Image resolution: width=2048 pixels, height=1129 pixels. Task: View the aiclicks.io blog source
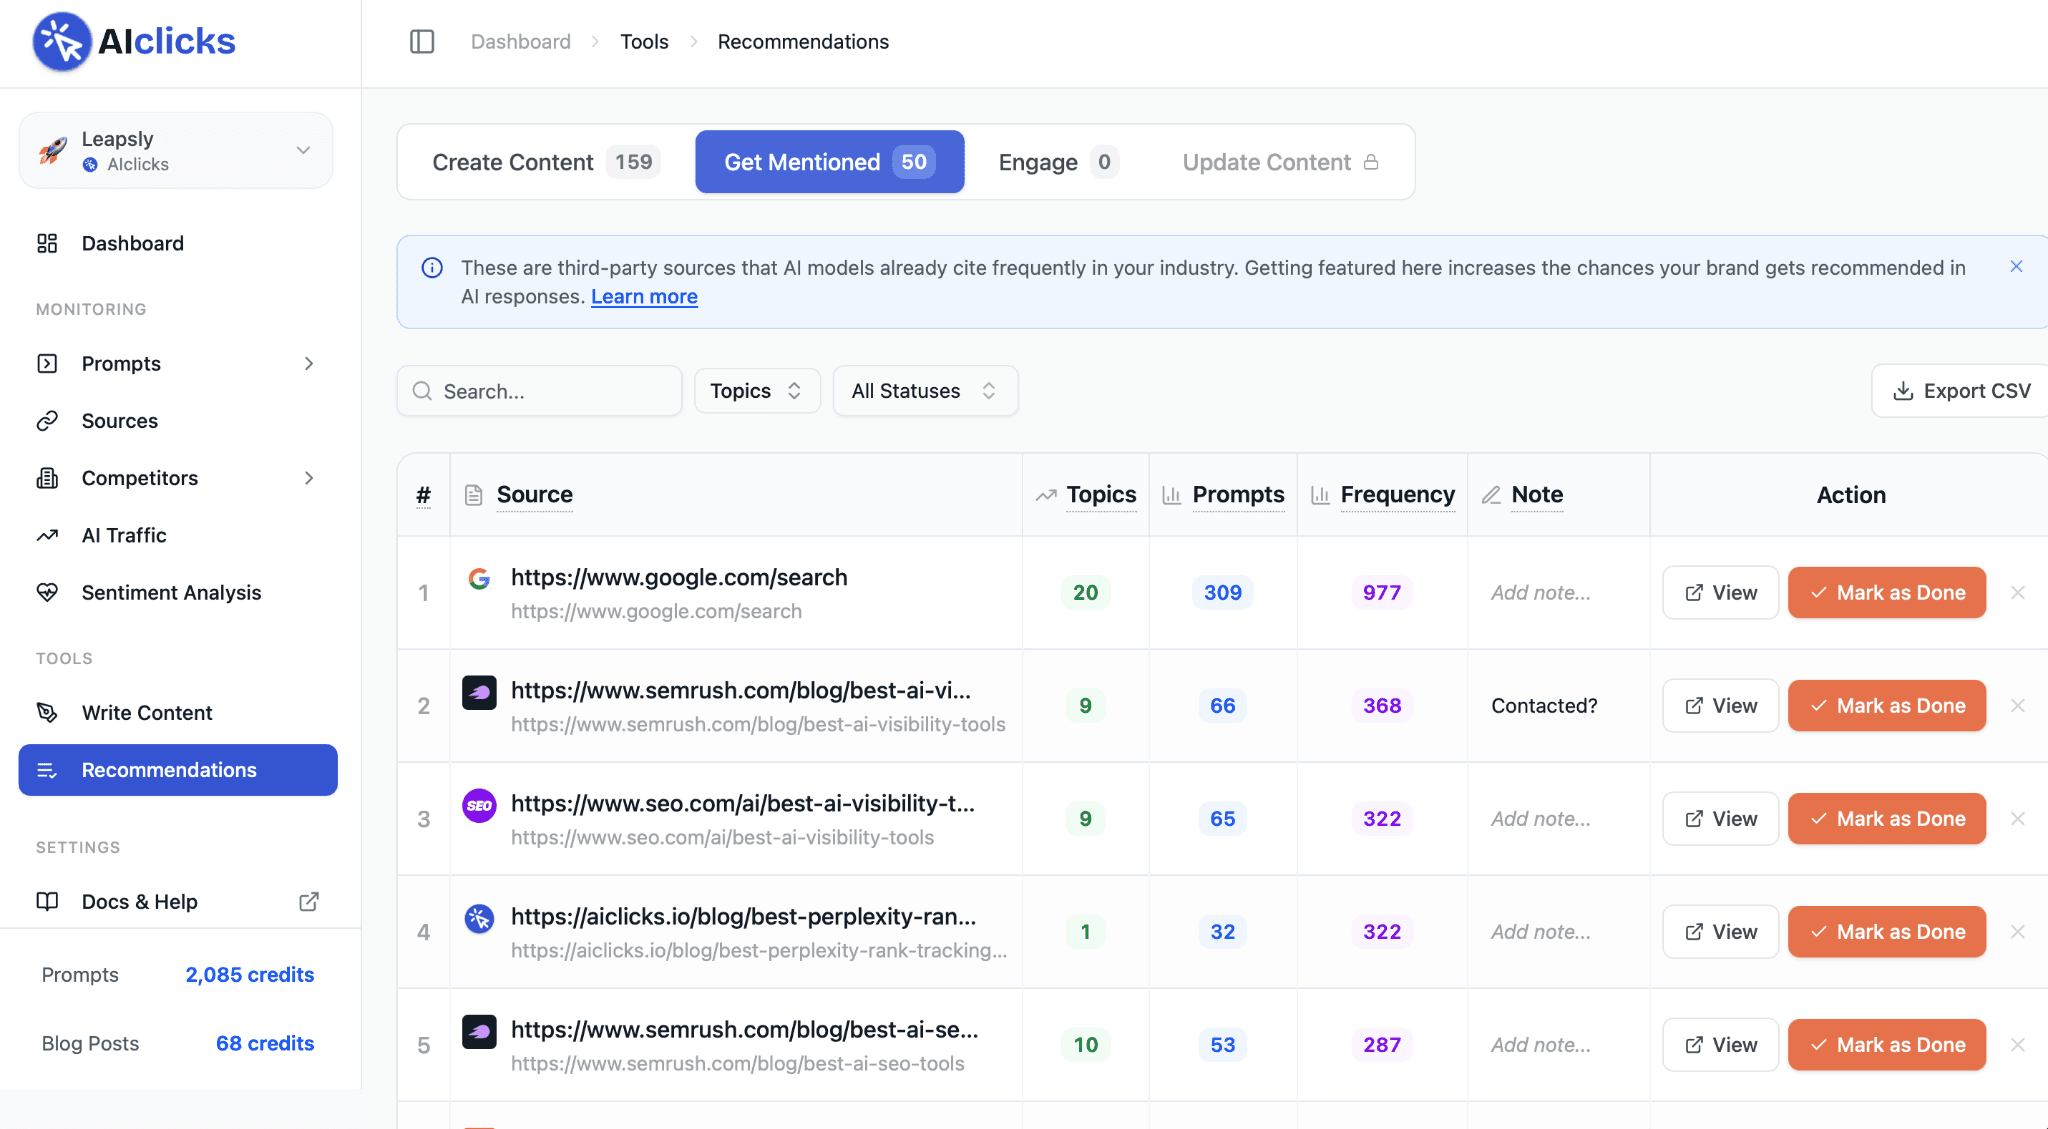(1720, 931)
